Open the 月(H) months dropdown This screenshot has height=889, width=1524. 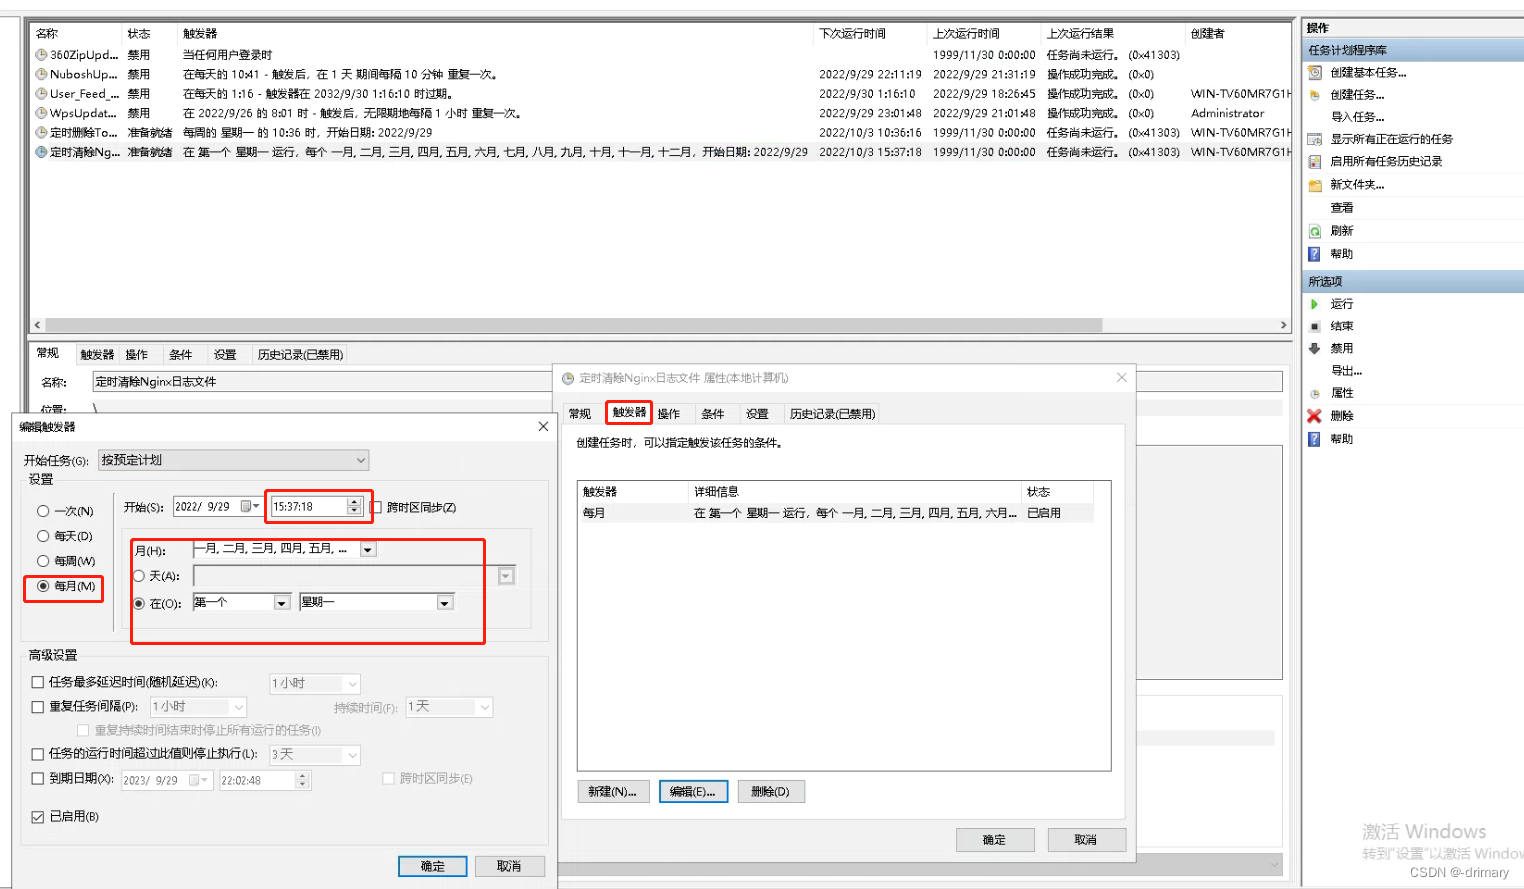tap(368, 550)
